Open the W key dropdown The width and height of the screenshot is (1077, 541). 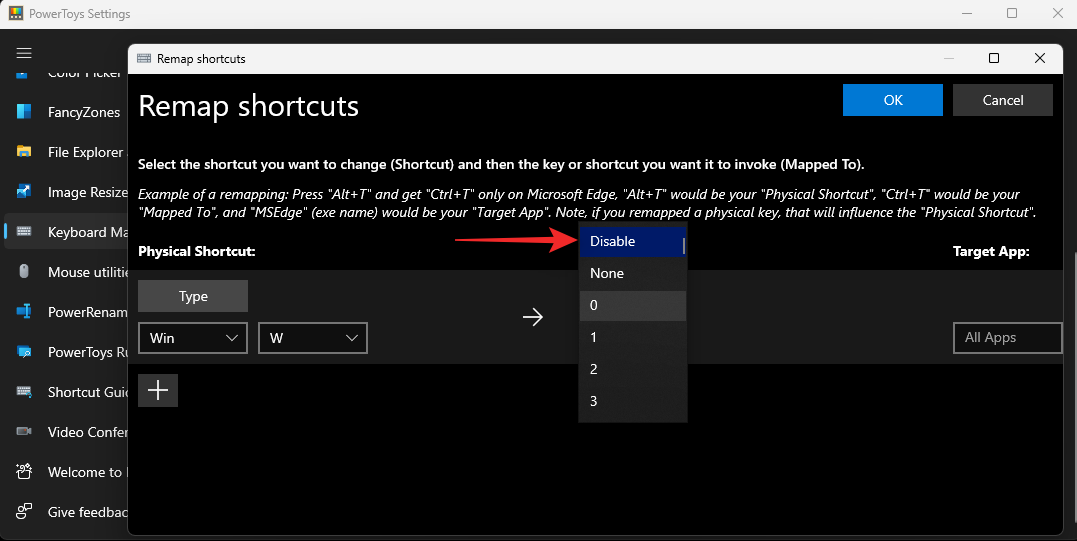pyautogui.click(x=313, y=338)
